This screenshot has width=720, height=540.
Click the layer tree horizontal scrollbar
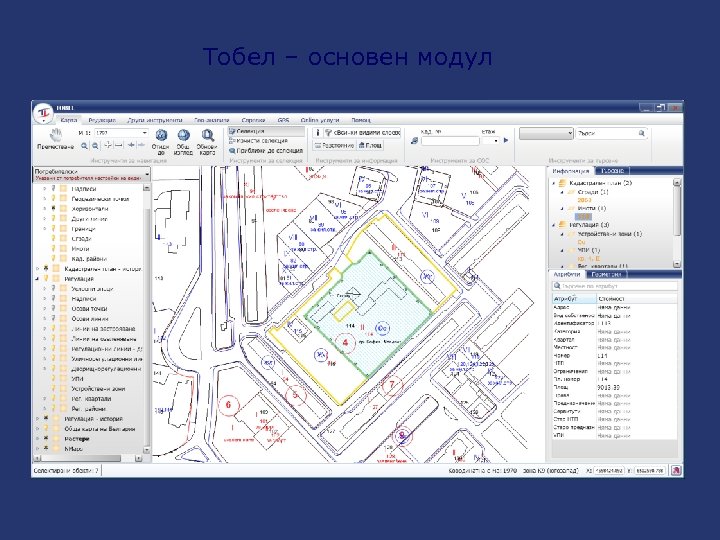coord(87,458)
